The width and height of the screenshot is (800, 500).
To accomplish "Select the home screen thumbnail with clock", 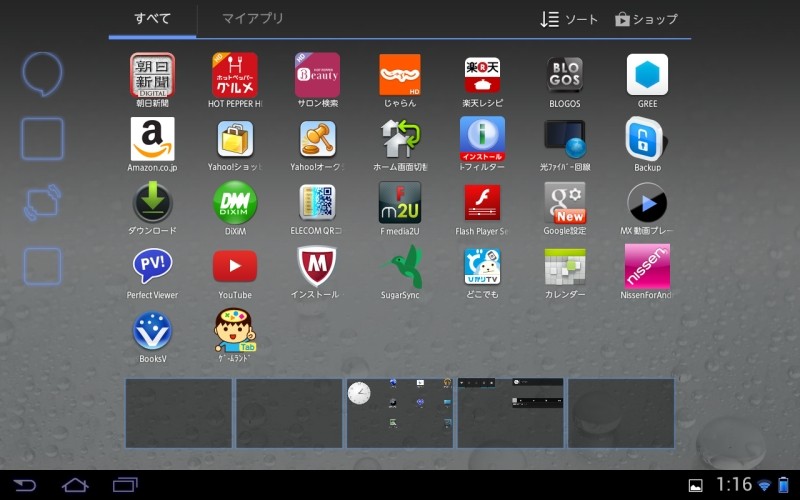I will coord(400,413).
